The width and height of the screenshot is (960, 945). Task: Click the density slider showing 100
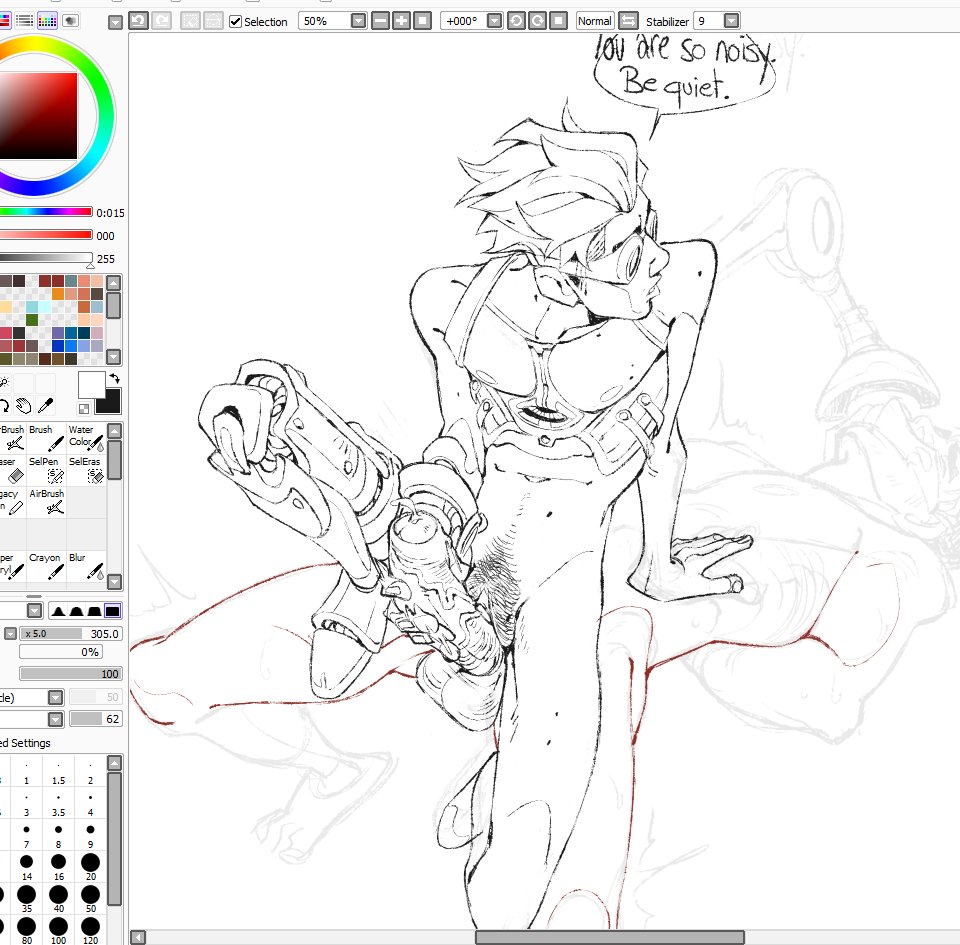click(70, 674)
